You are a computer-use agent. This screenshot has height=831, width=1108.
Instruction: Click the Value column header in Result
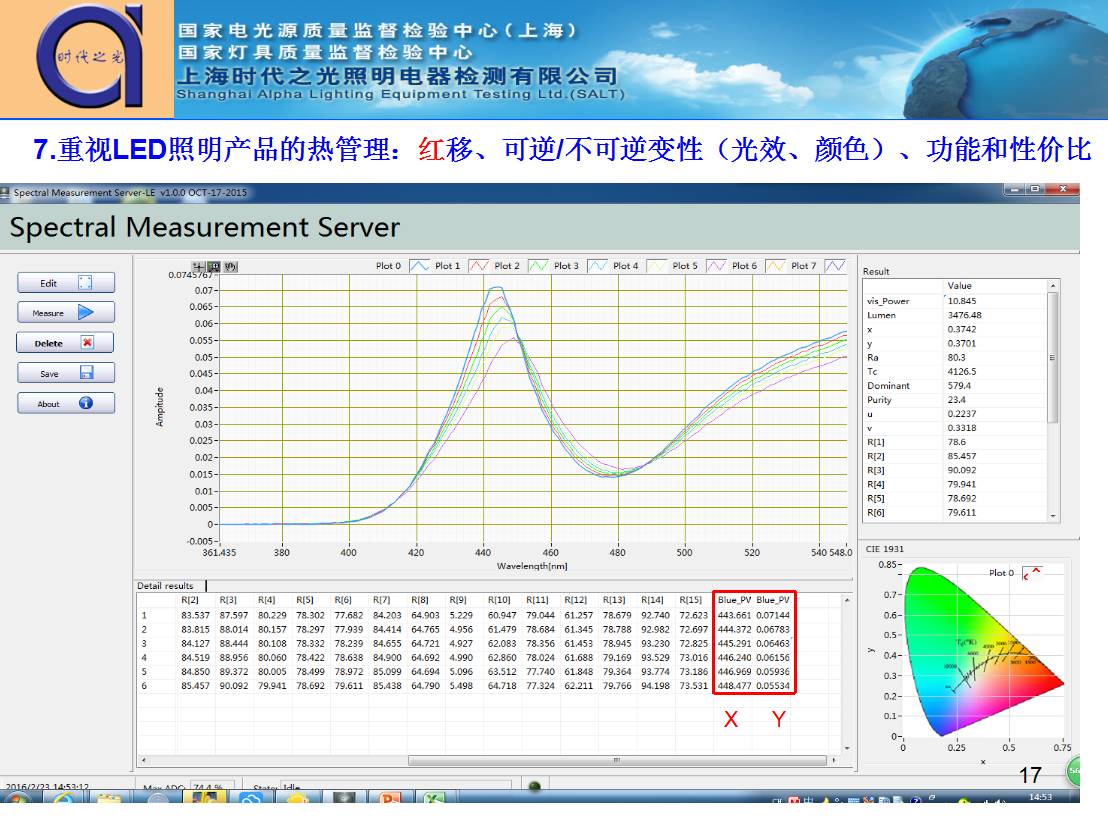[x=960, y=285]
